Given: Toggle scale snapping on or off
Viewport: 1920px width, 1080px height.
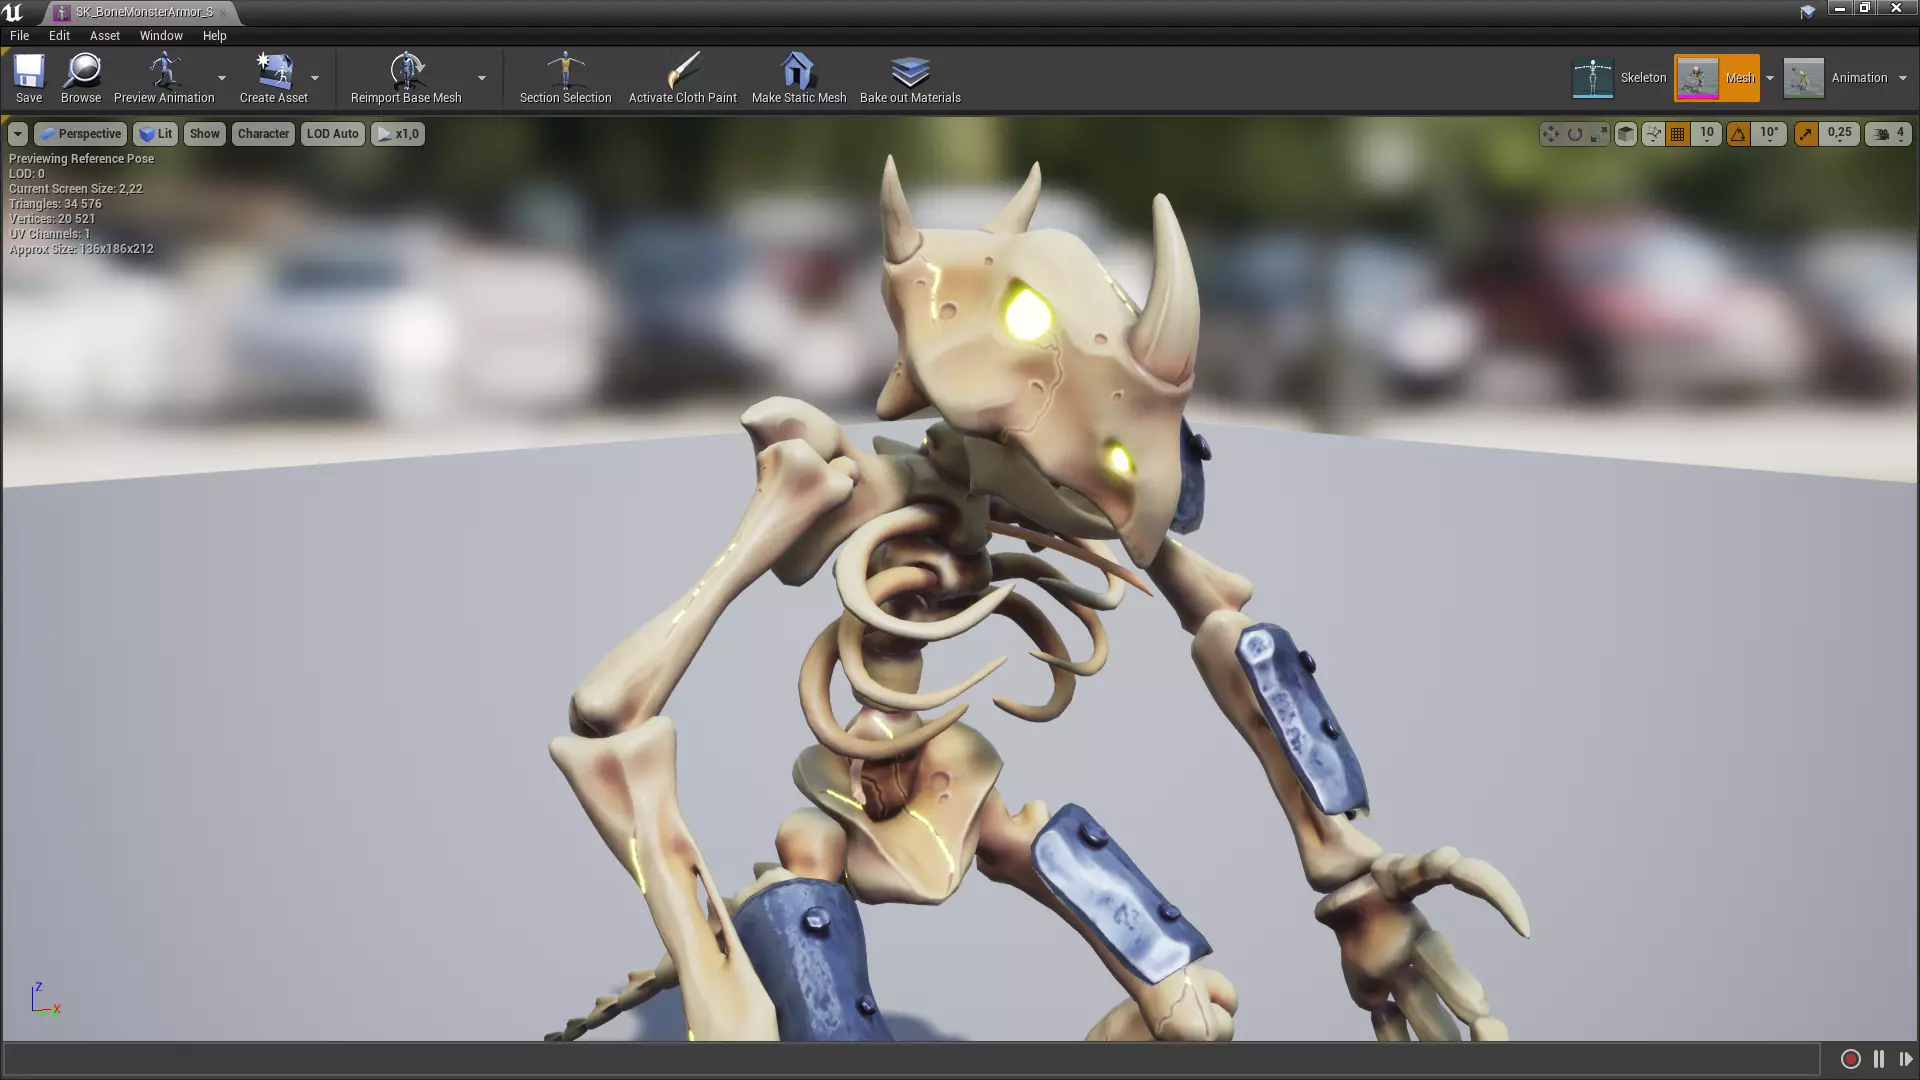Looking at the screenshot, I should (x=1806, y=134).
